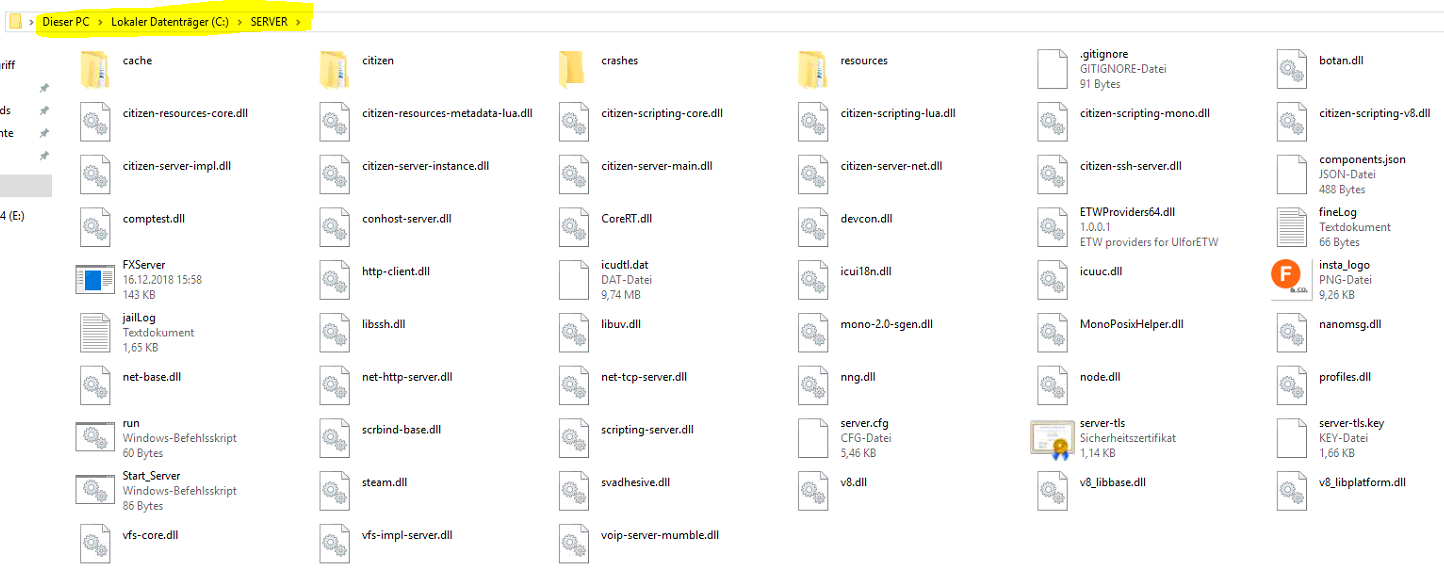Select icui18n.dll file name

click(866, 271)
